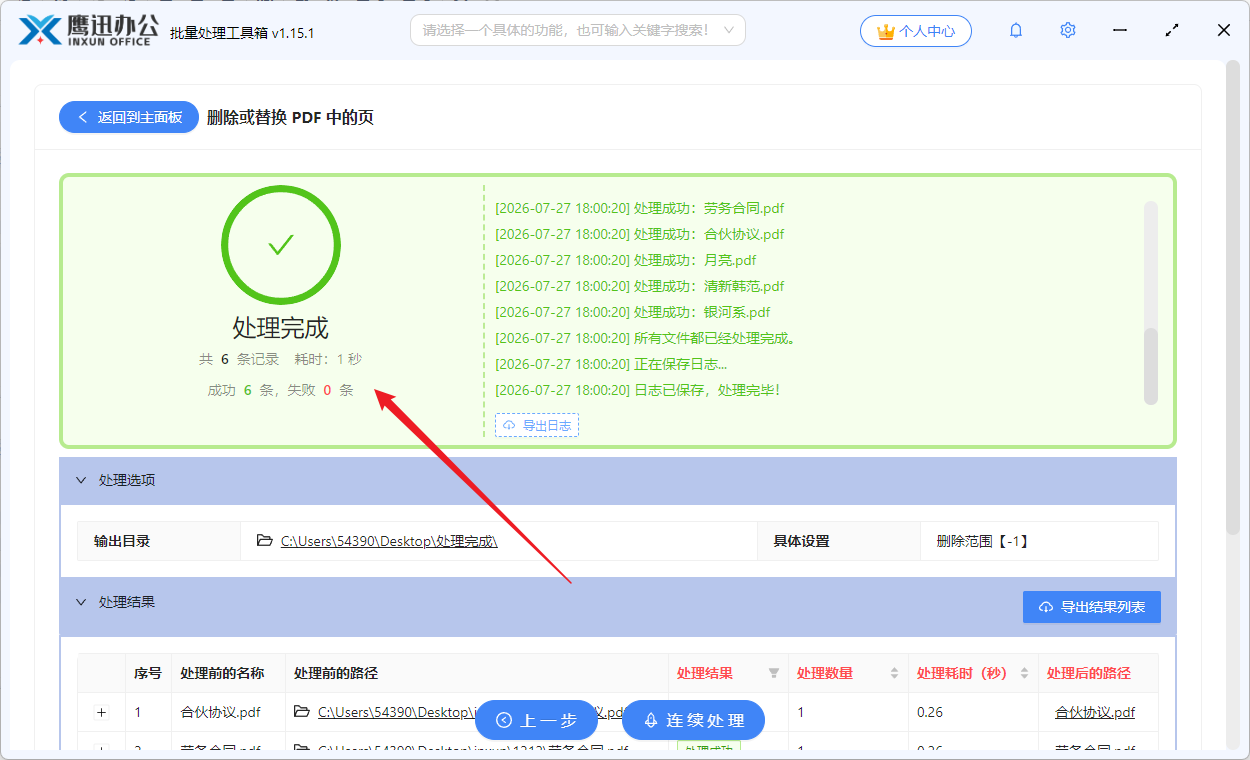The width and height of the screenshot is (1250, 760).
Task: Click log line 处理成功：银河系.pdf
Action: click(x=633, y=312)
